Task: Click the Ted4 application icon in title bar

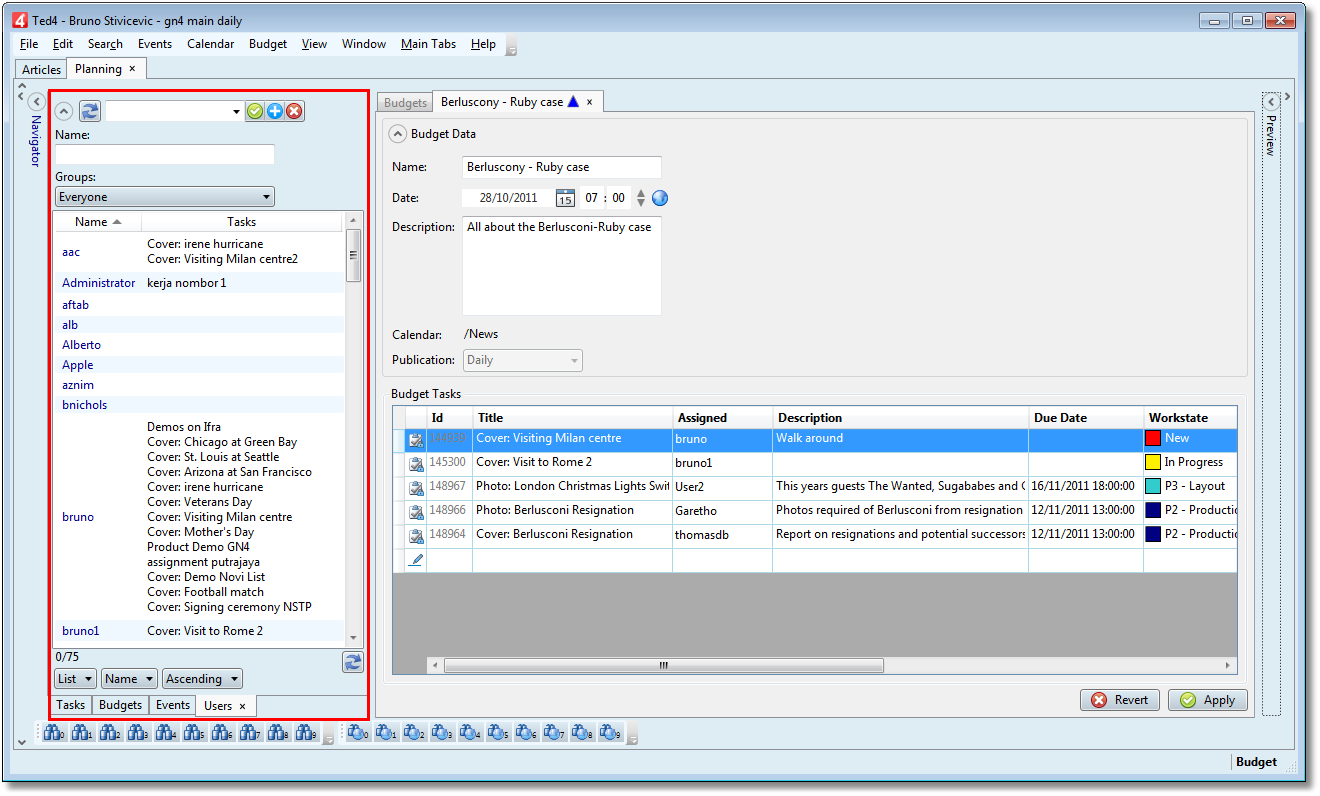Action: (x=18, y=20)
